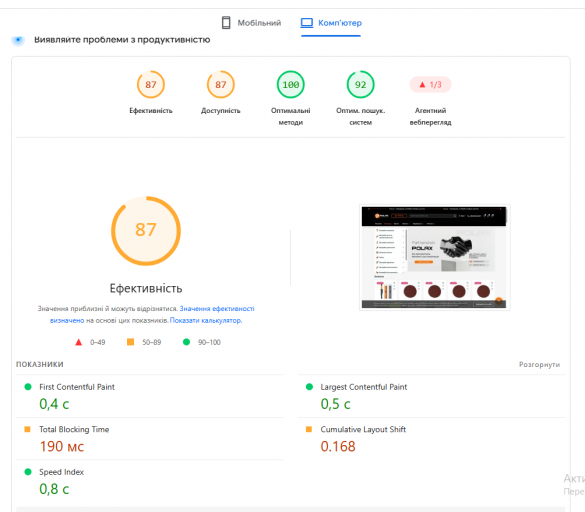Click the 190 мс value

pyautogui.click(x=62, y=446)
